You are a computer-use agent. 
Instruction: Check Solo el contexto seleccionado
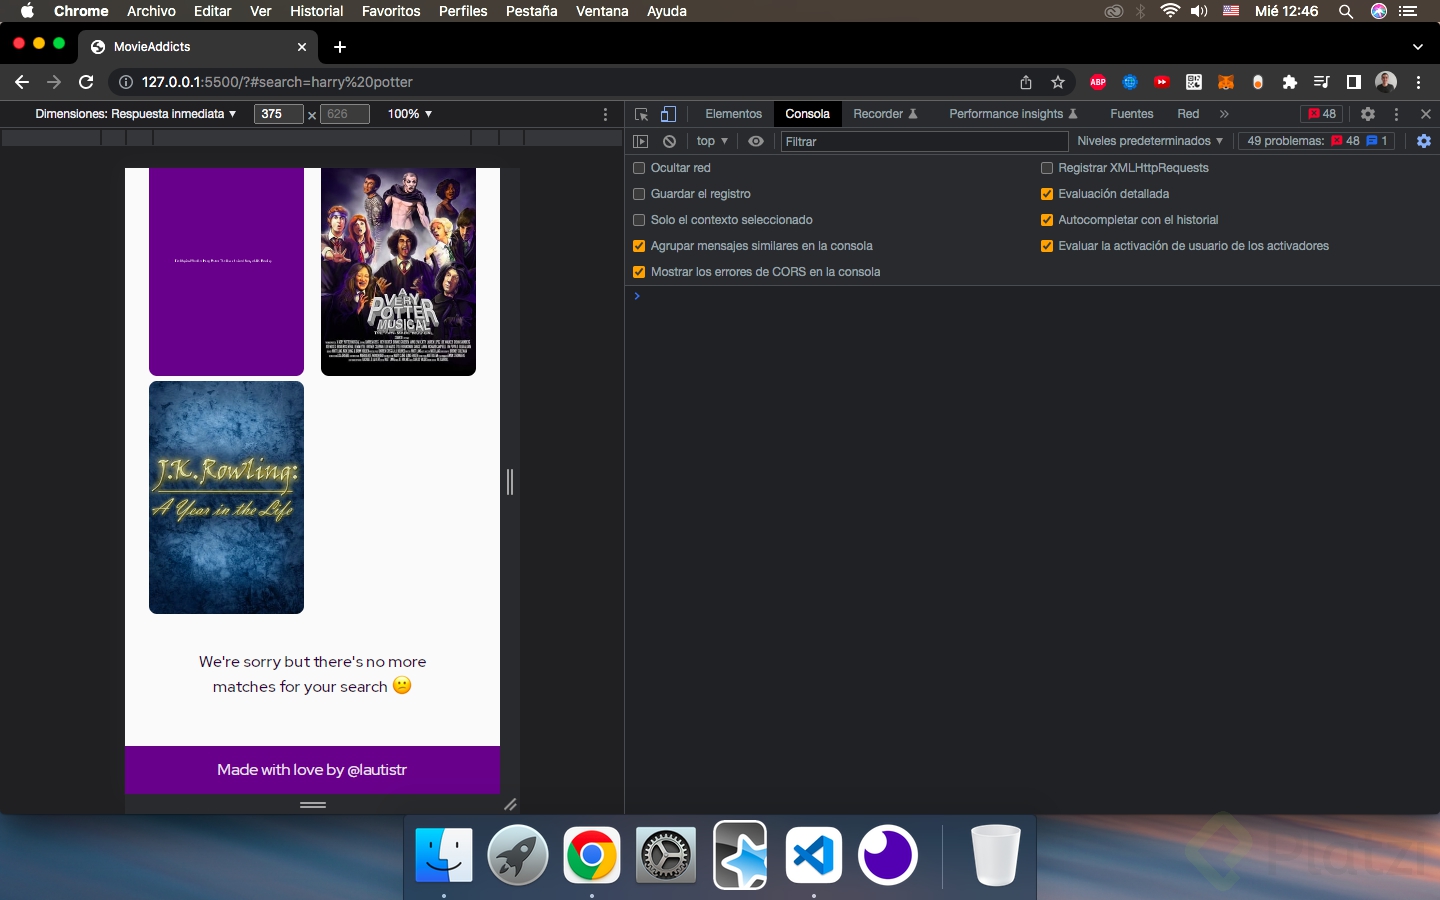point(639,220)
